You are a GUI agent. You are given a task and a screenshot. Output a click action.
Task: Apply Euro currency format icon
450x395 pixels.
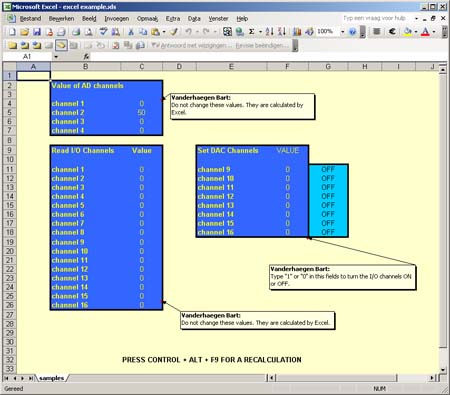click(x=392, y=32)
